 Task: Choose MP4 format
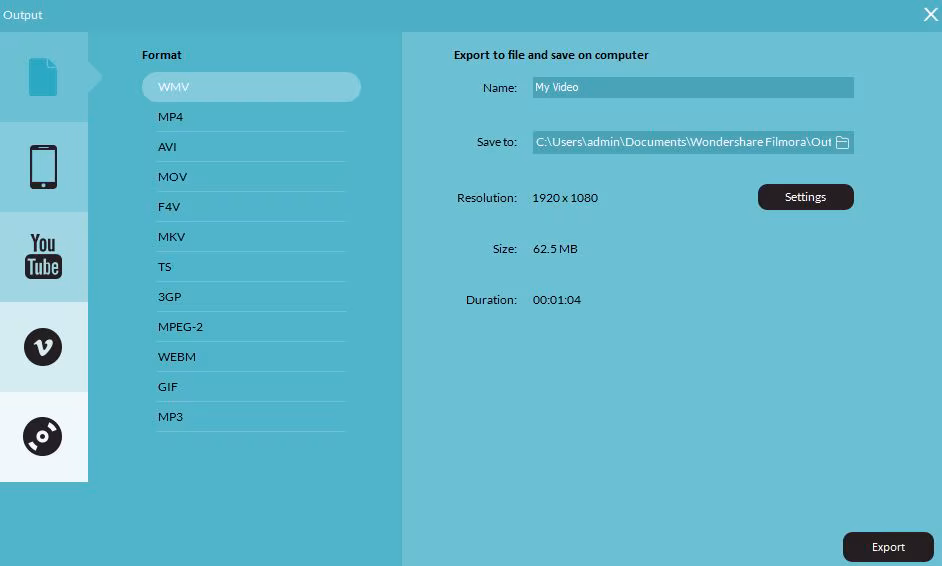click(251, 117)
